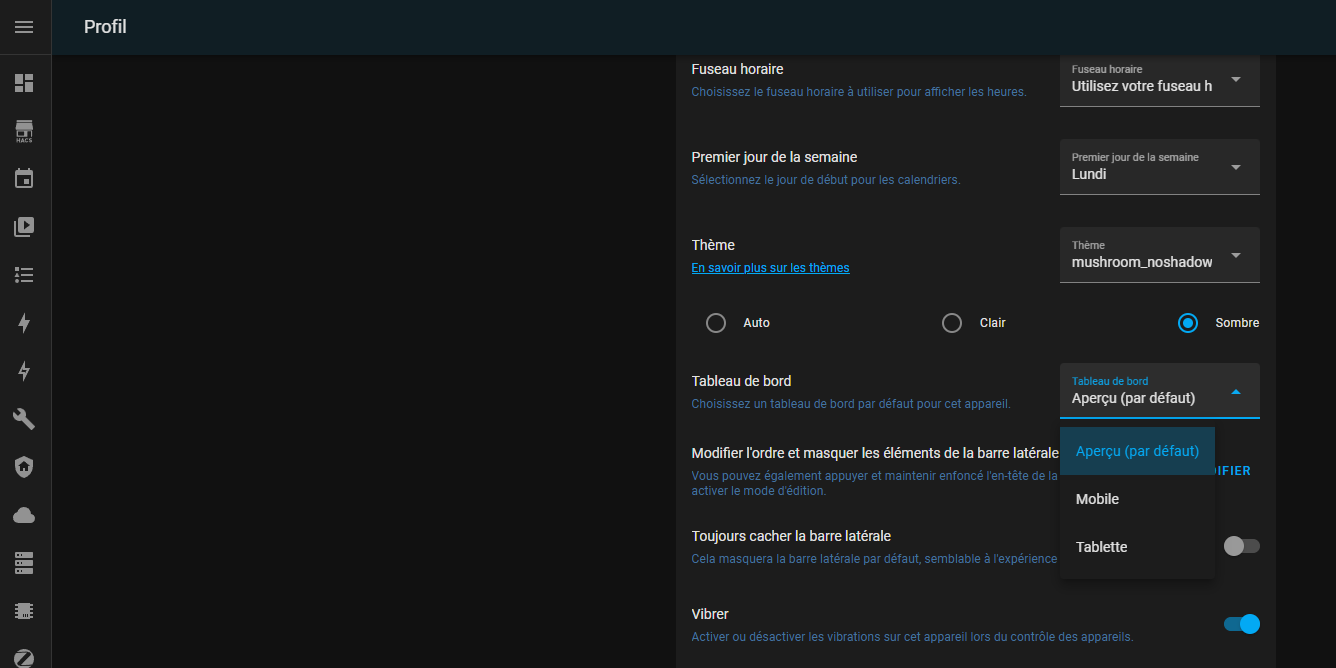
Task: Open the cloud icon in sidebar
Action: (24, 515)
